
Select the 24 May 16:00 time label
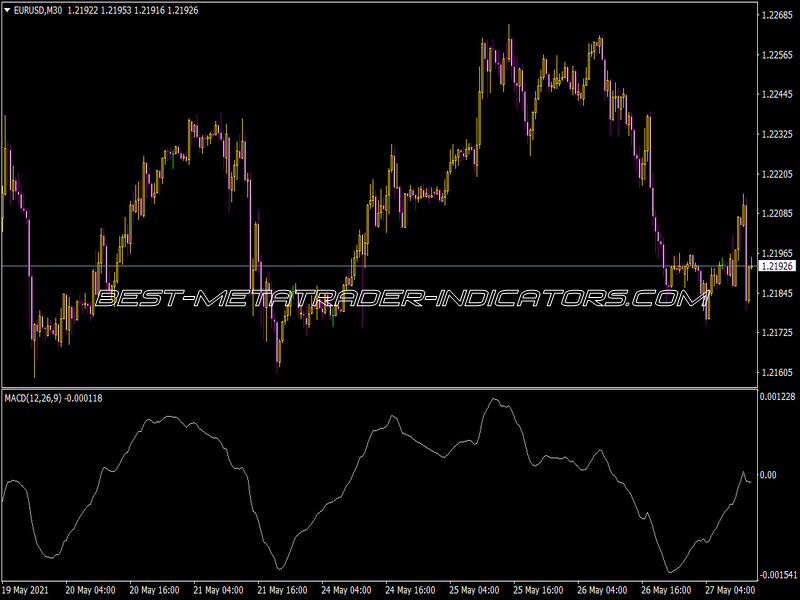pyautogui.click(x=410, y=590)
